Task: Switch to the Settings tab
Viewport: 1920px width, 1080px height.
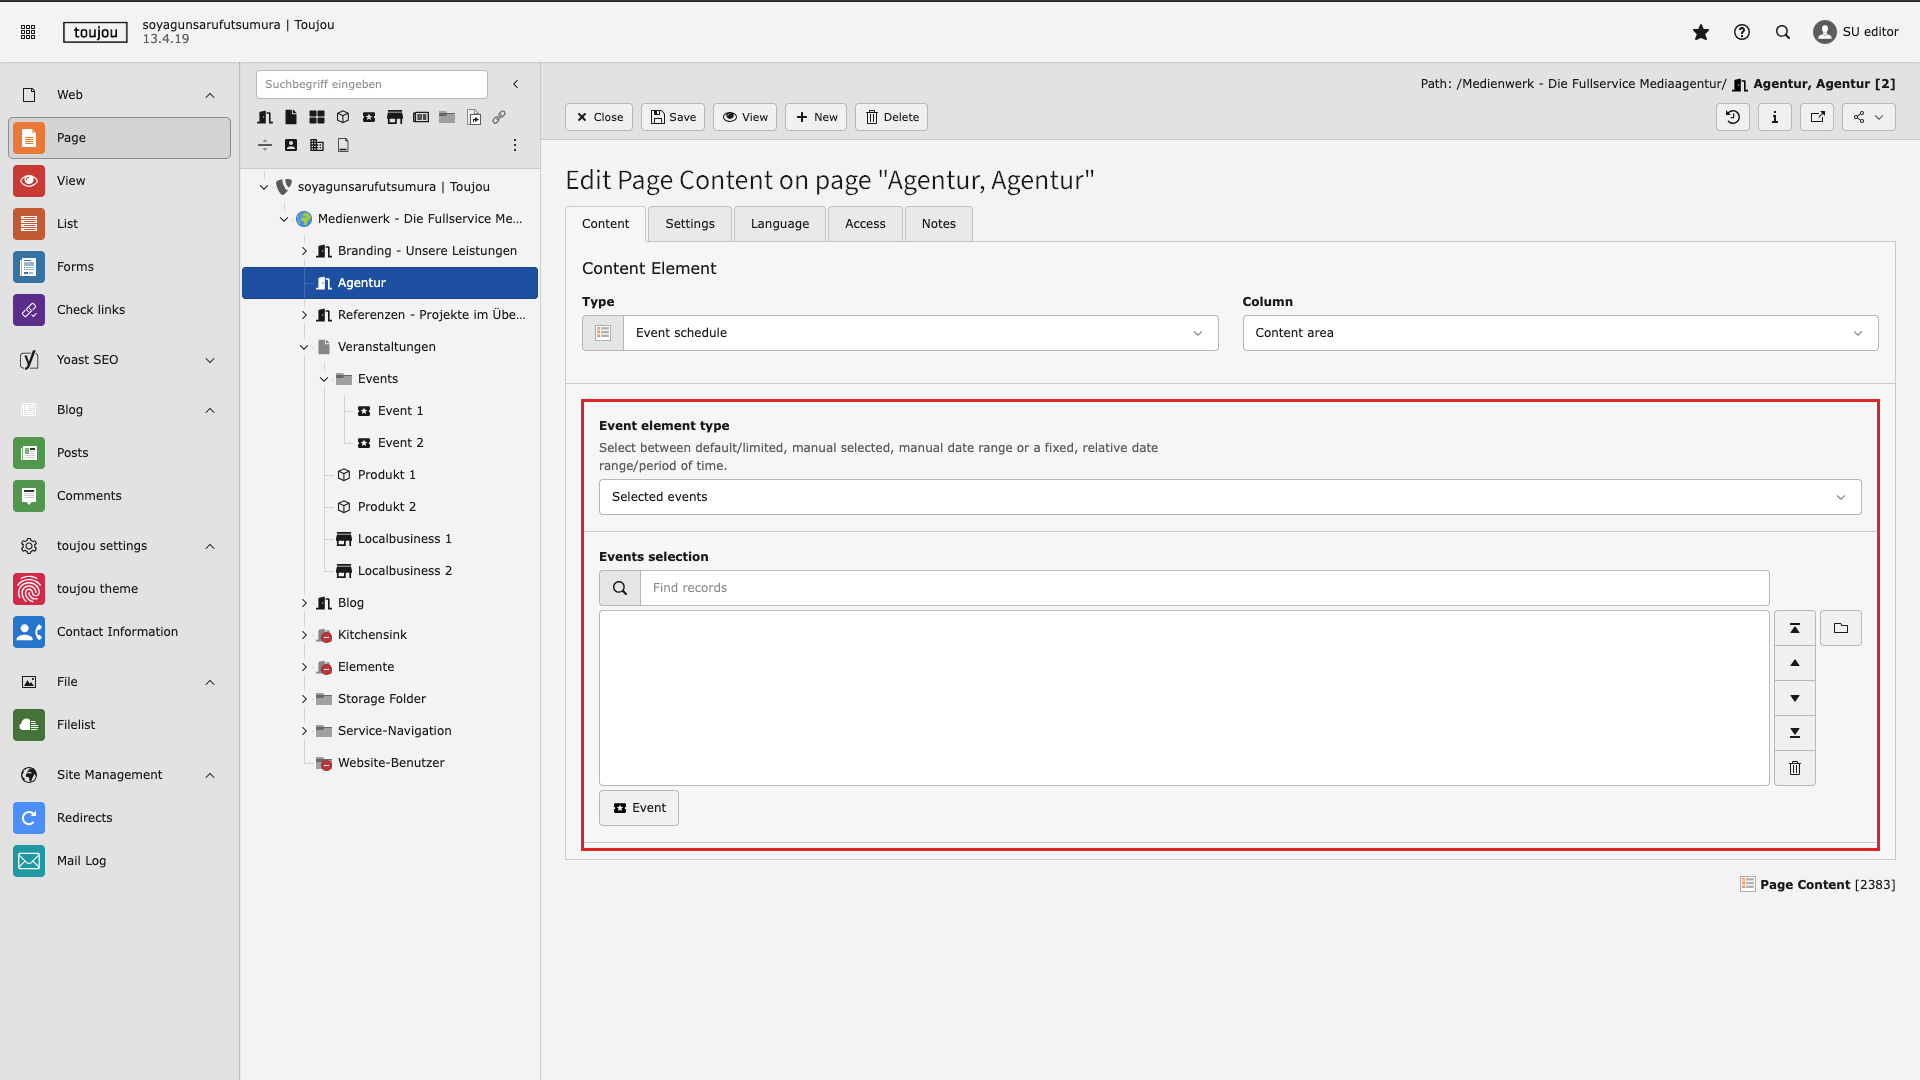Action: [689, 224]
